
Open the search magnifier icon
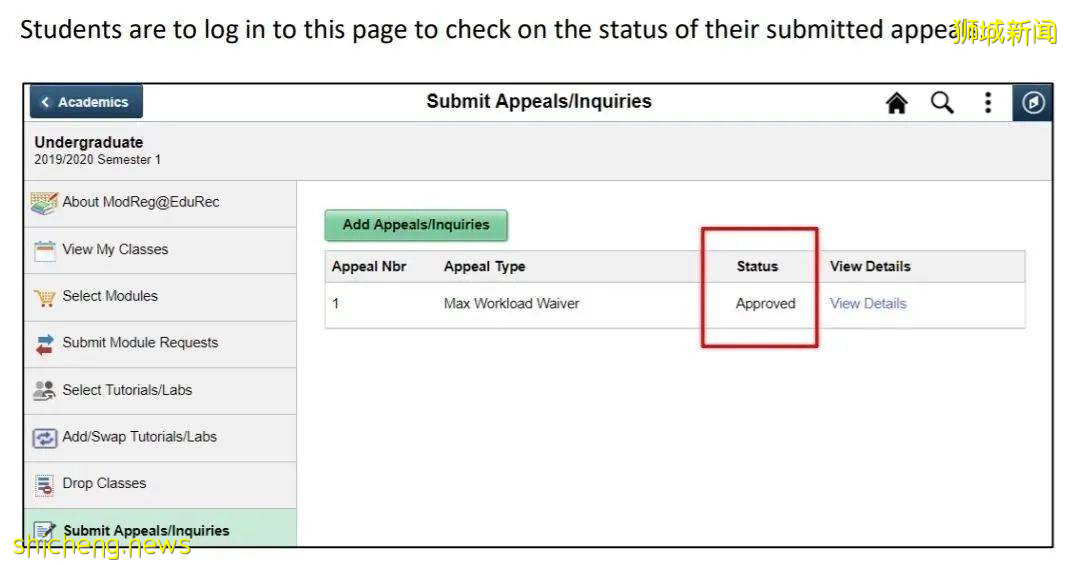coord(942,103)
